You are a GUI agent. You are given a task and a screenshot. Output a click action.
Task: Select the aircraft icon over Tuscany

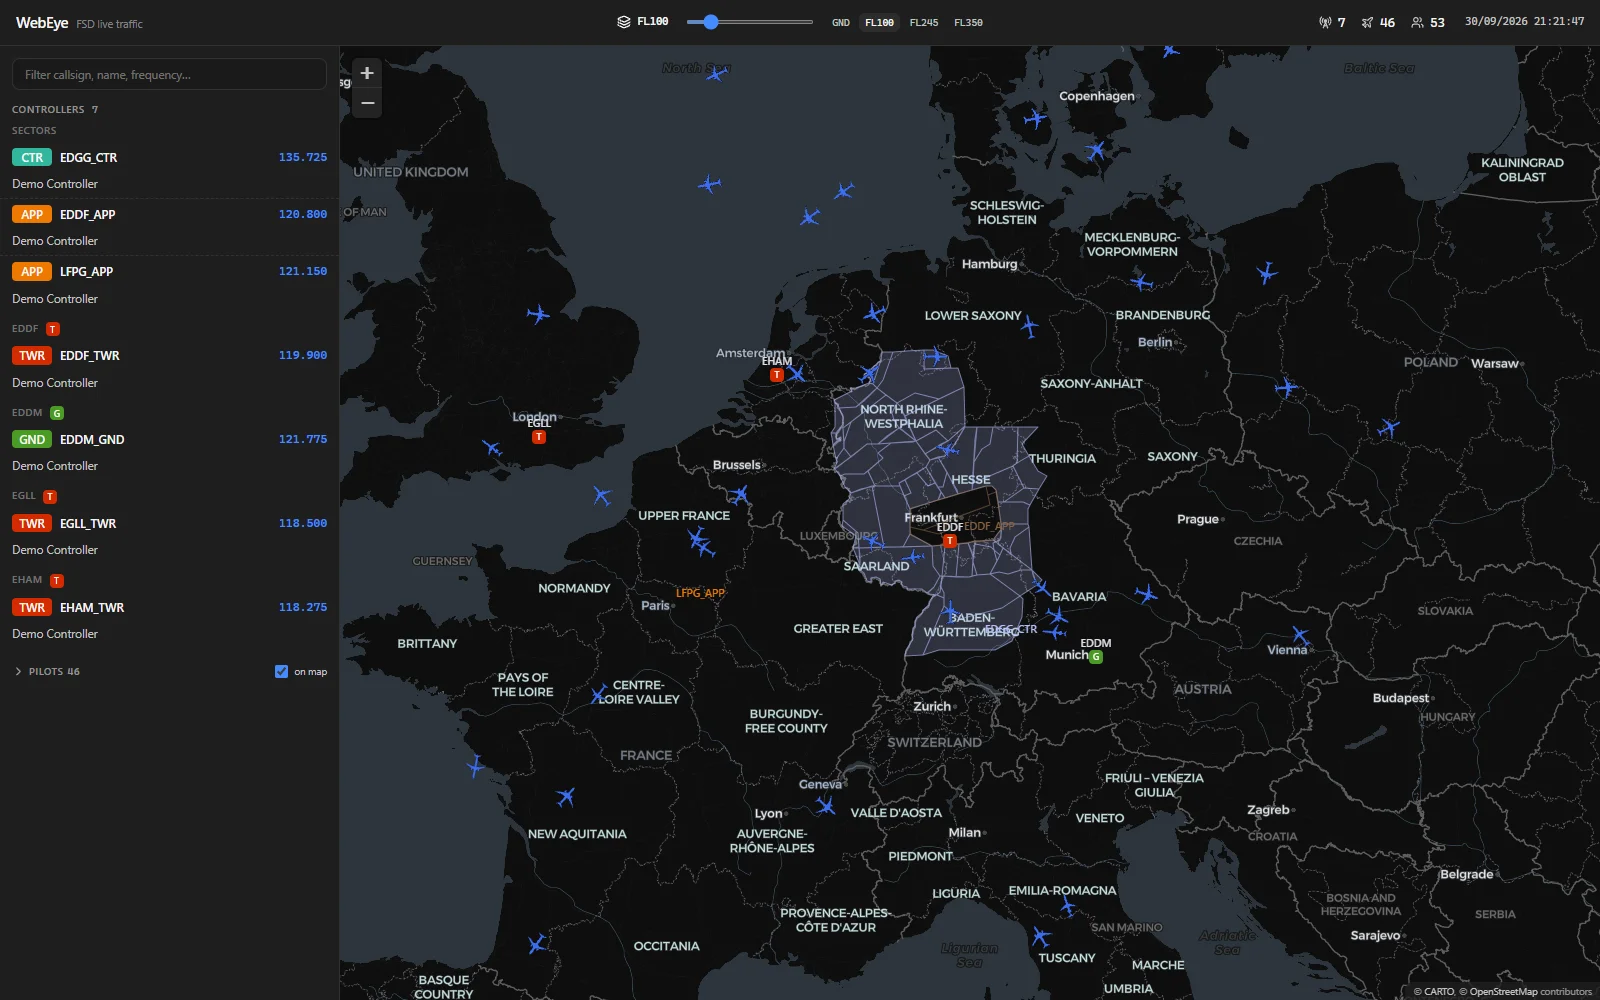pos(1041,937)
